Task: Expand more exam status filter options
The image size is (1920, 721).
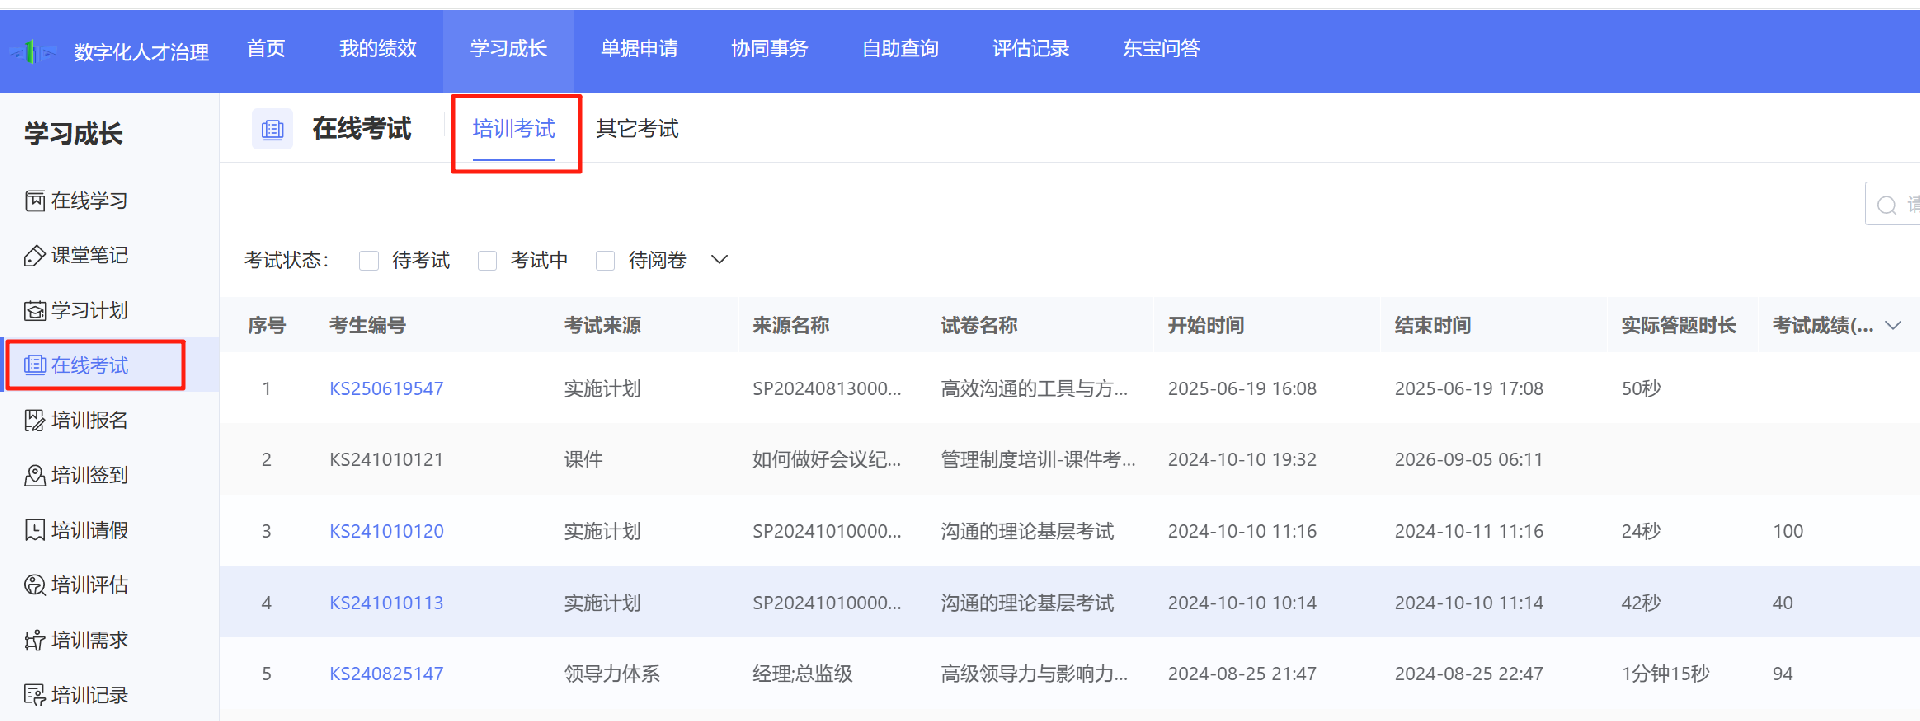Action: [719, 260]
